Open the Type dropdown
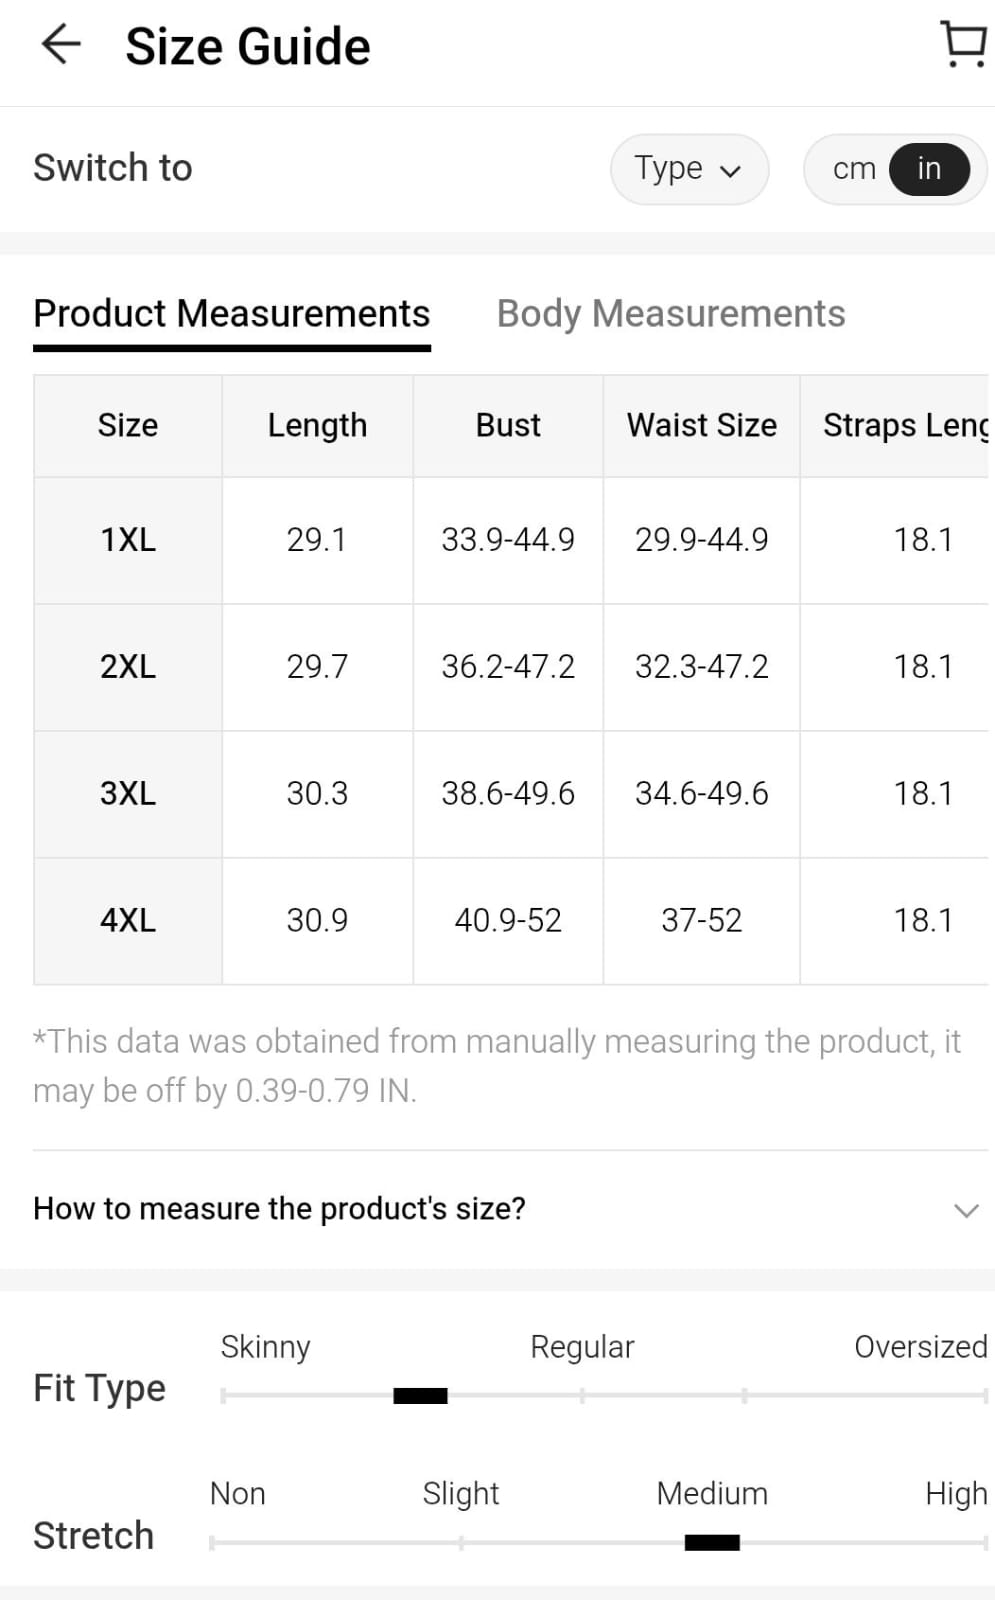Screen dimensions: 995x1600 688,169
